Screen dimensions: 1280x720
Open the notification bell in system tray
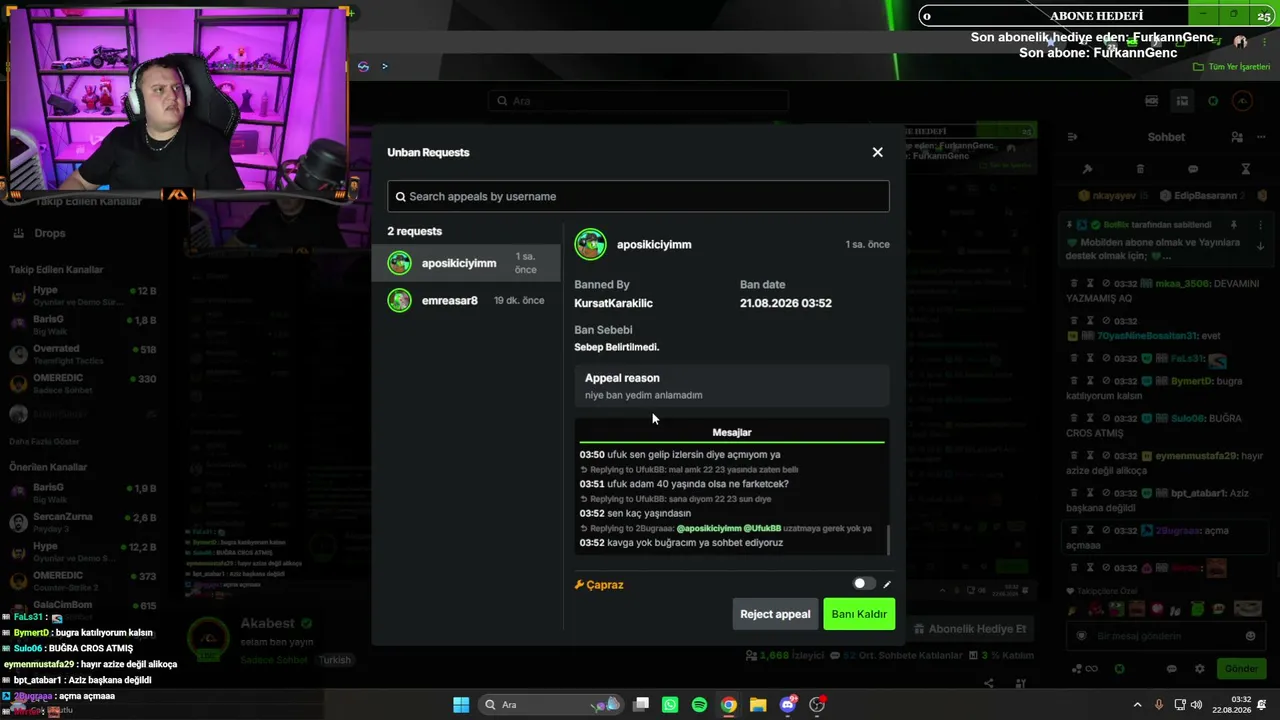(x=1262, y=705)
